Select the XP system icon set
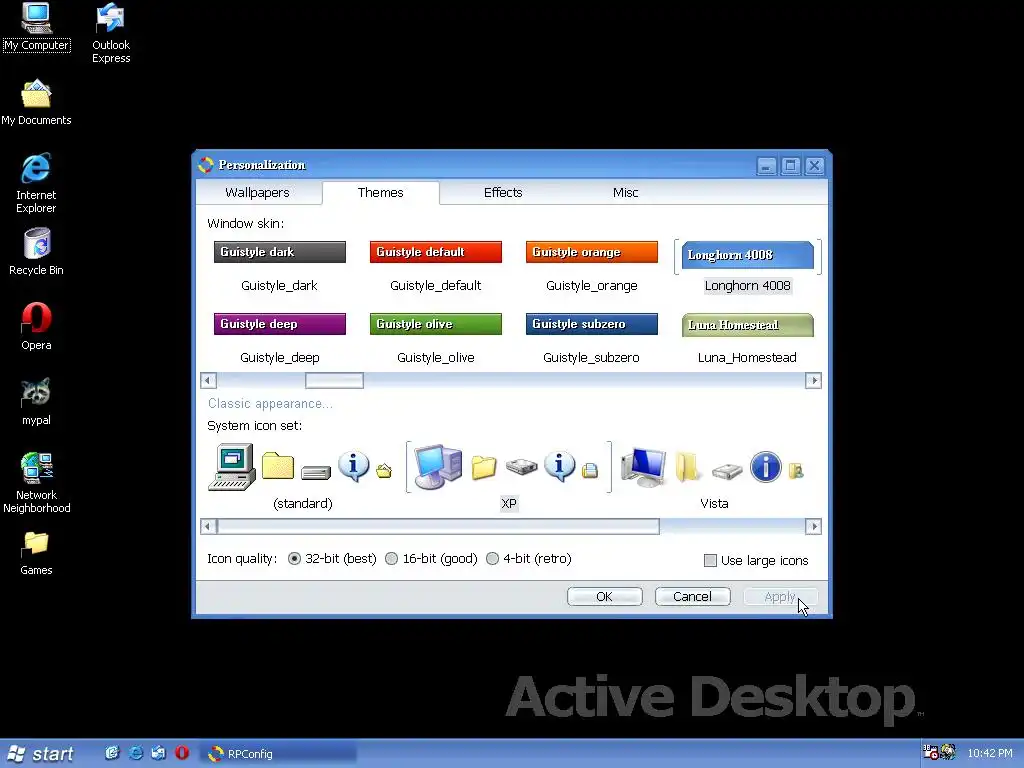1024x768 pixels. tap(509, 477)
